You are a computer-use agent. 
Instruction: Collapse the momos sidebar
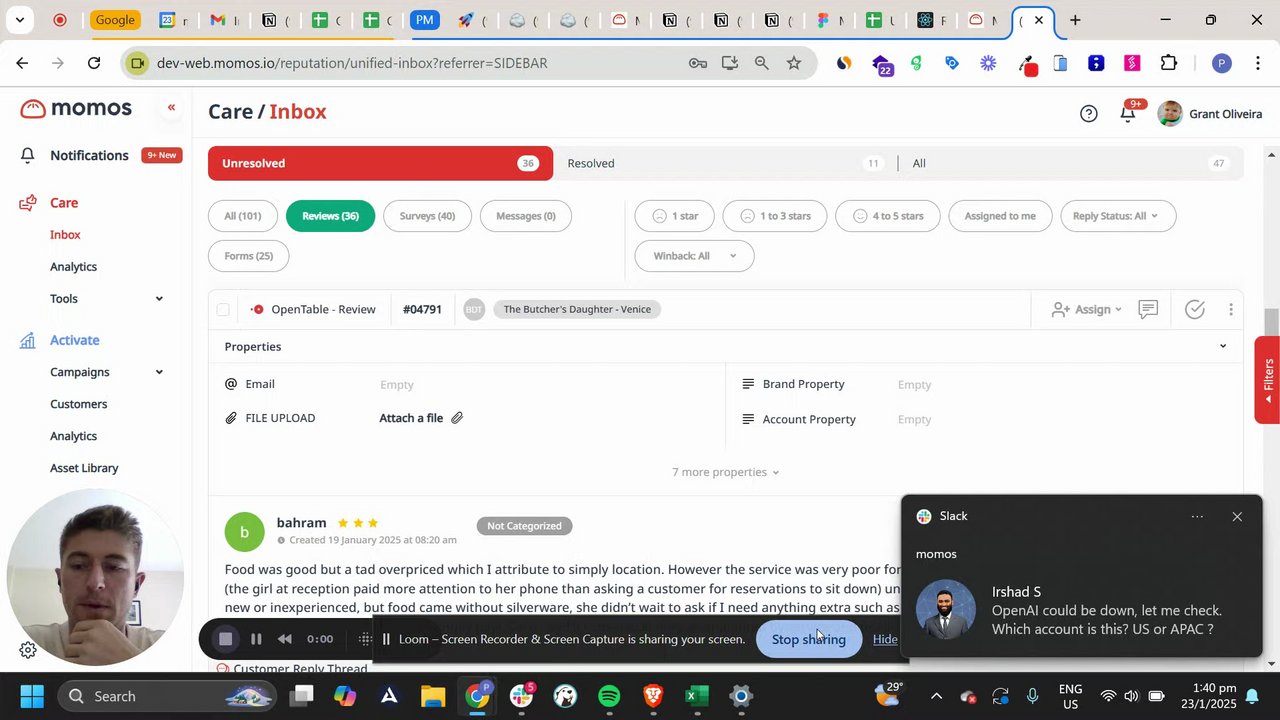(x=171, y=108)
